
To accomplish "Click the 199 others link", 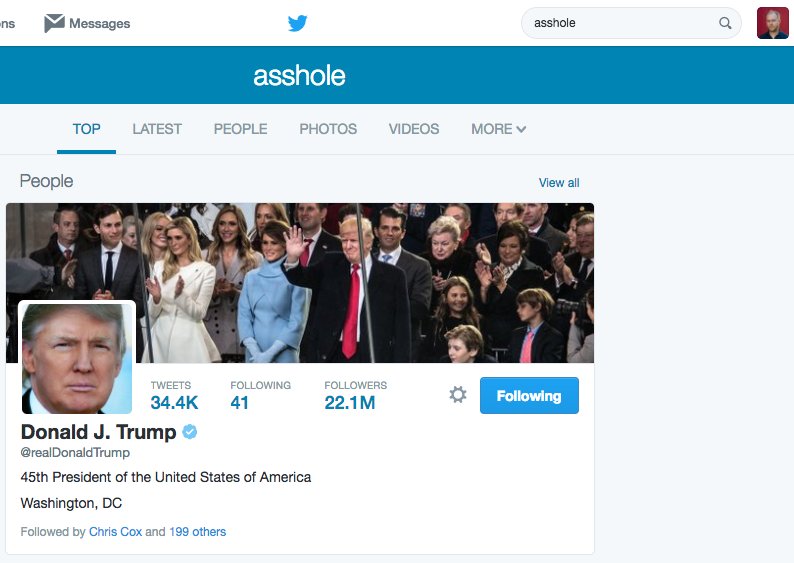I will coord(197,532).
